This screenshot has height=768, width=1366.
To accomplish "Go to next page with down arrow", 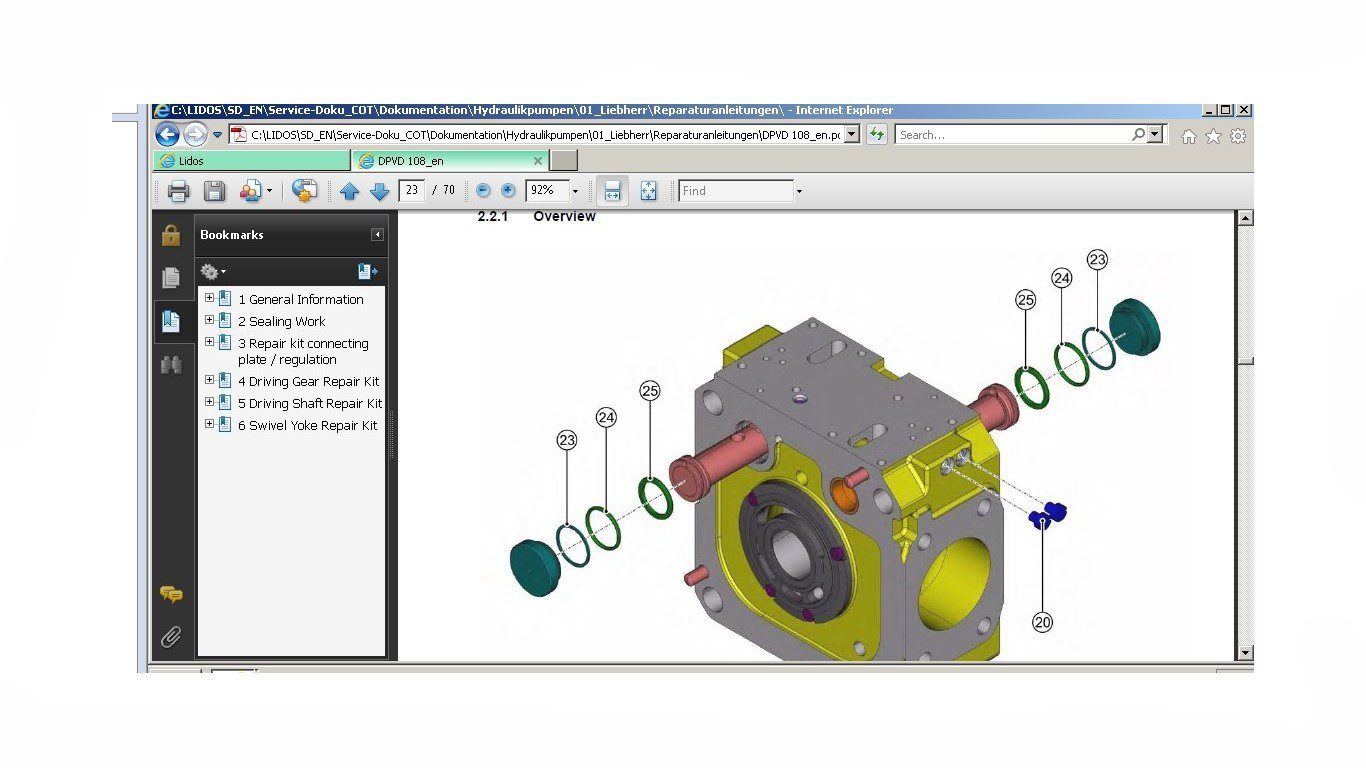I will click(x=379, y=191).
